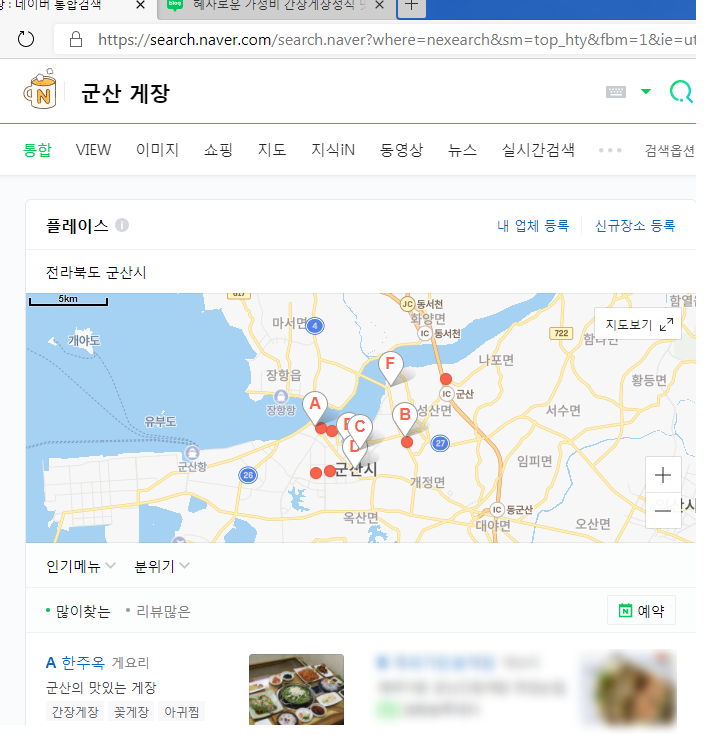Close the Naver search tab

click(140, 6)
